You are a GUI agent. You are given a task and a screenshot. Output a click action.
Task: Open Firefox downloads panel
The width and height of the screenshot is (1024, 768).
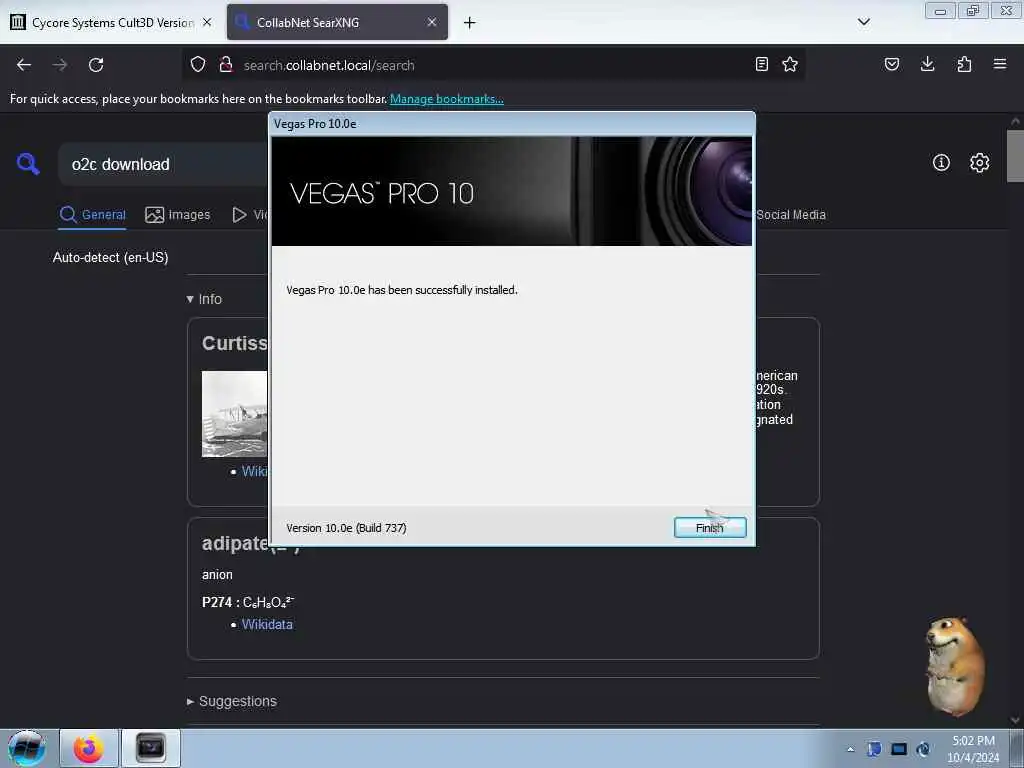(x=927, y=64)
